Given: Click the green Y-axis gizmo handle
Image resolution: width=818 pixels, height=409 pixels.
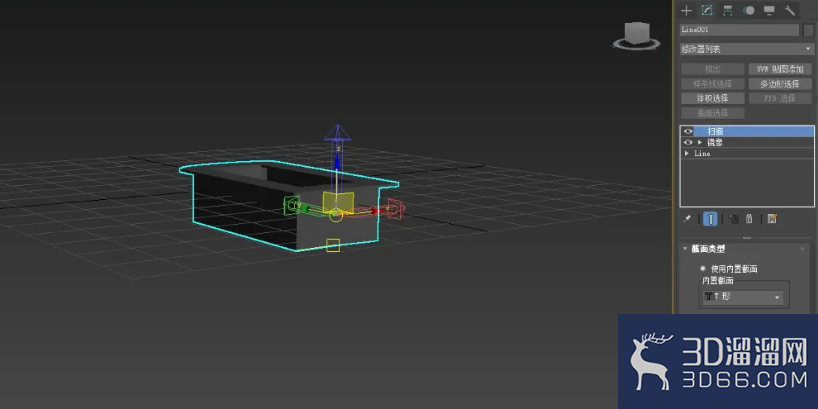Looking at the screenshot, I should [291, 205].
